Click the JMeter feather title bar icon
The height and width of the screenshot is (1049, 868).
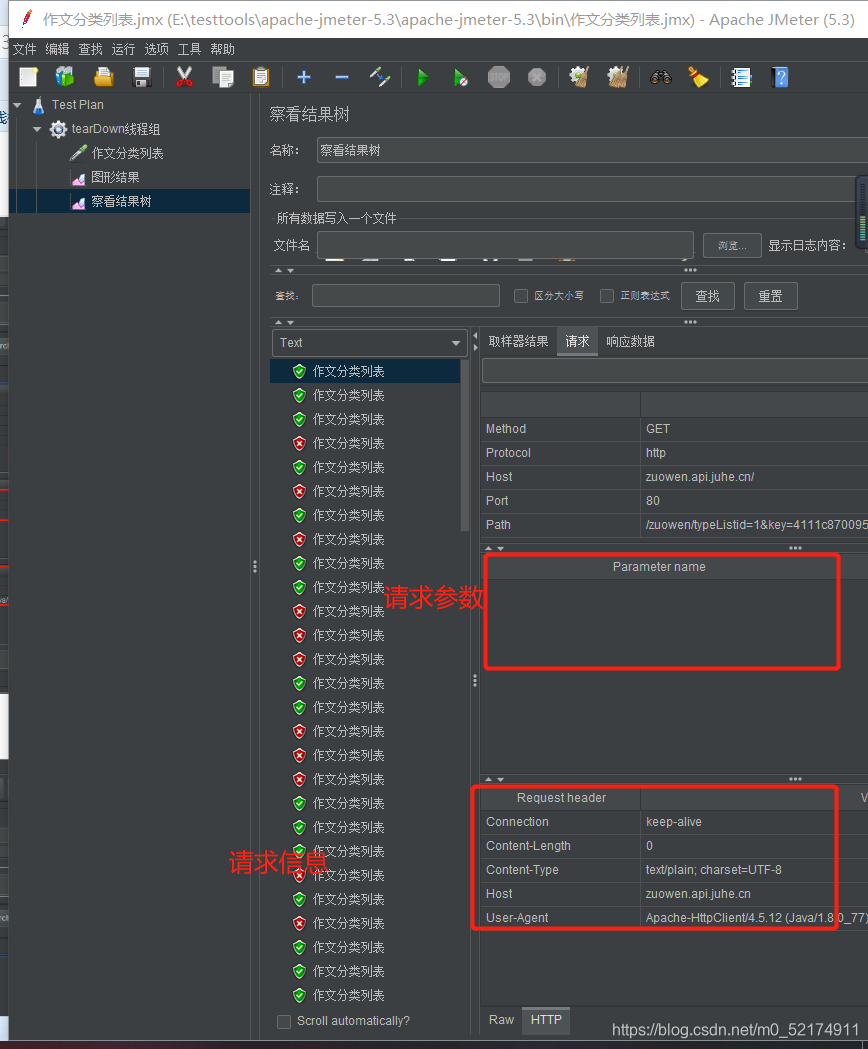click(27, 18)
